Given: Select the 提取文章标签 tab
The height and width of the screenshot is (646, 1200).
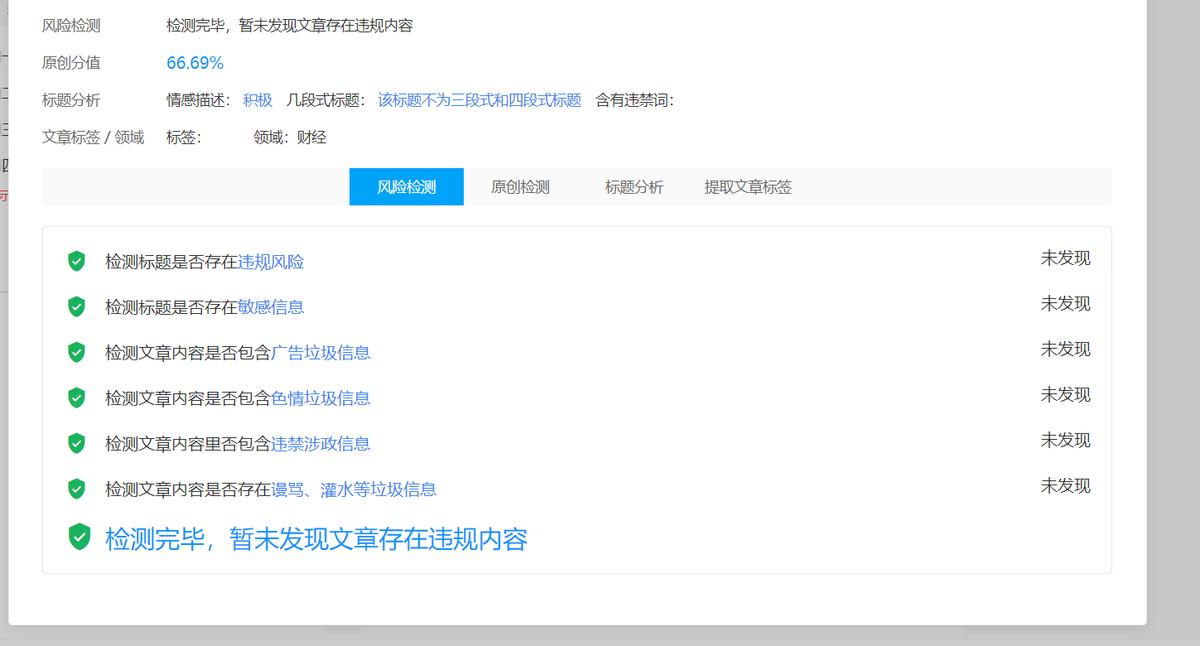Looking at the screenshot, I should pos(745,186).
